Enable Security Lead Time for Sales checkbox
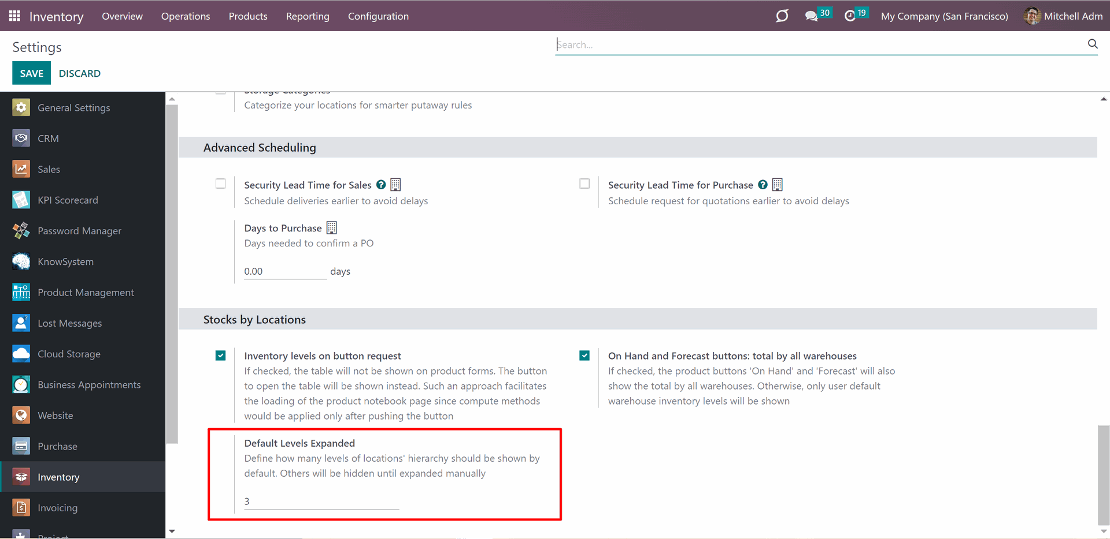 (x=221, y=183)
